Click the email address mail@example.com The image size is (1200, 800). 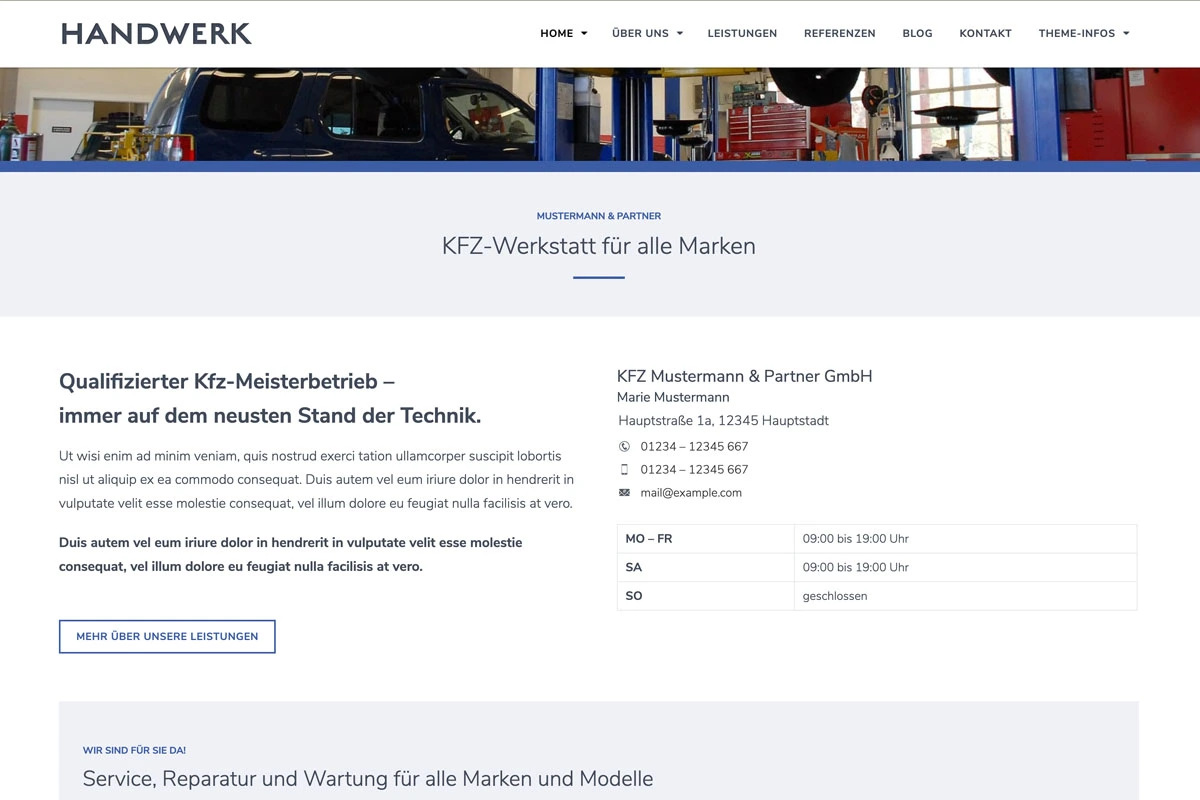(691, 492)
